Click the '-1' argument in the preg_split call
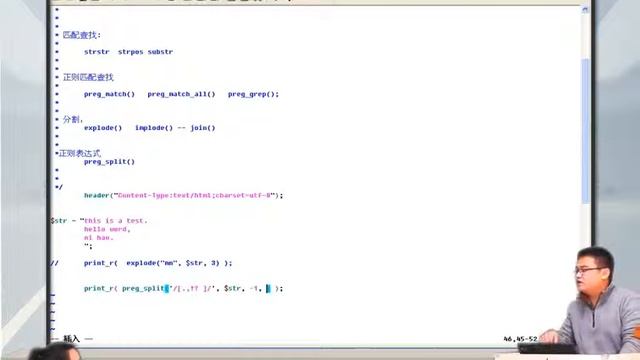Image resolution: width=640 pixels, height=360 pixels. 254,289
